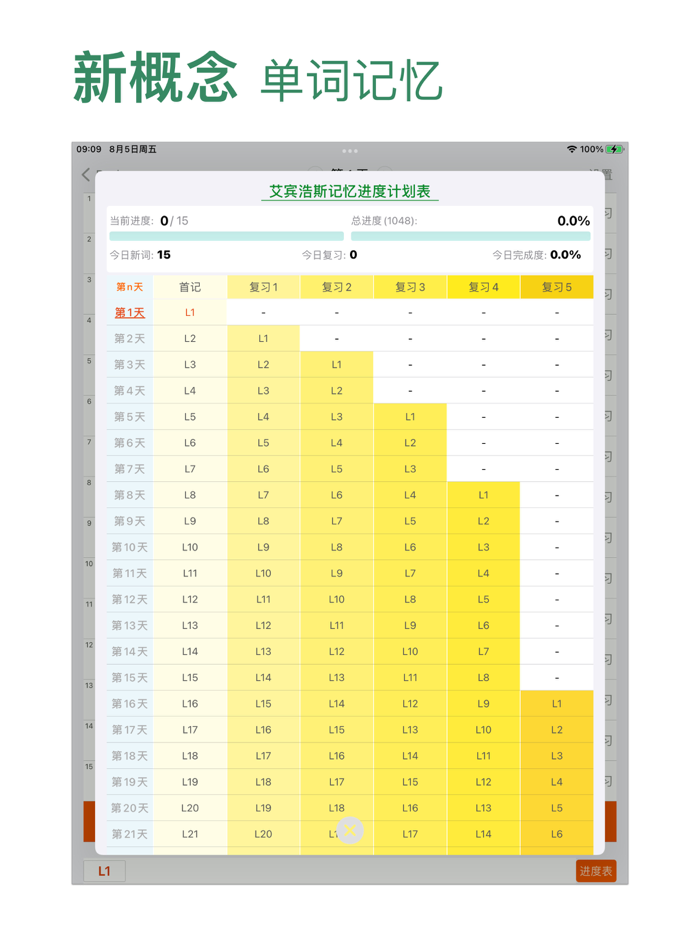Open the 进度表 button

[x=596, y=871]
